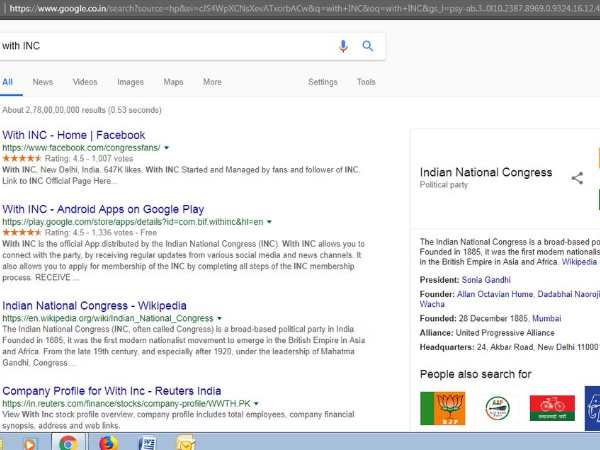Click the microphone voice search icon
Screen dimensions: 600x450
click(x=343, y=46)
